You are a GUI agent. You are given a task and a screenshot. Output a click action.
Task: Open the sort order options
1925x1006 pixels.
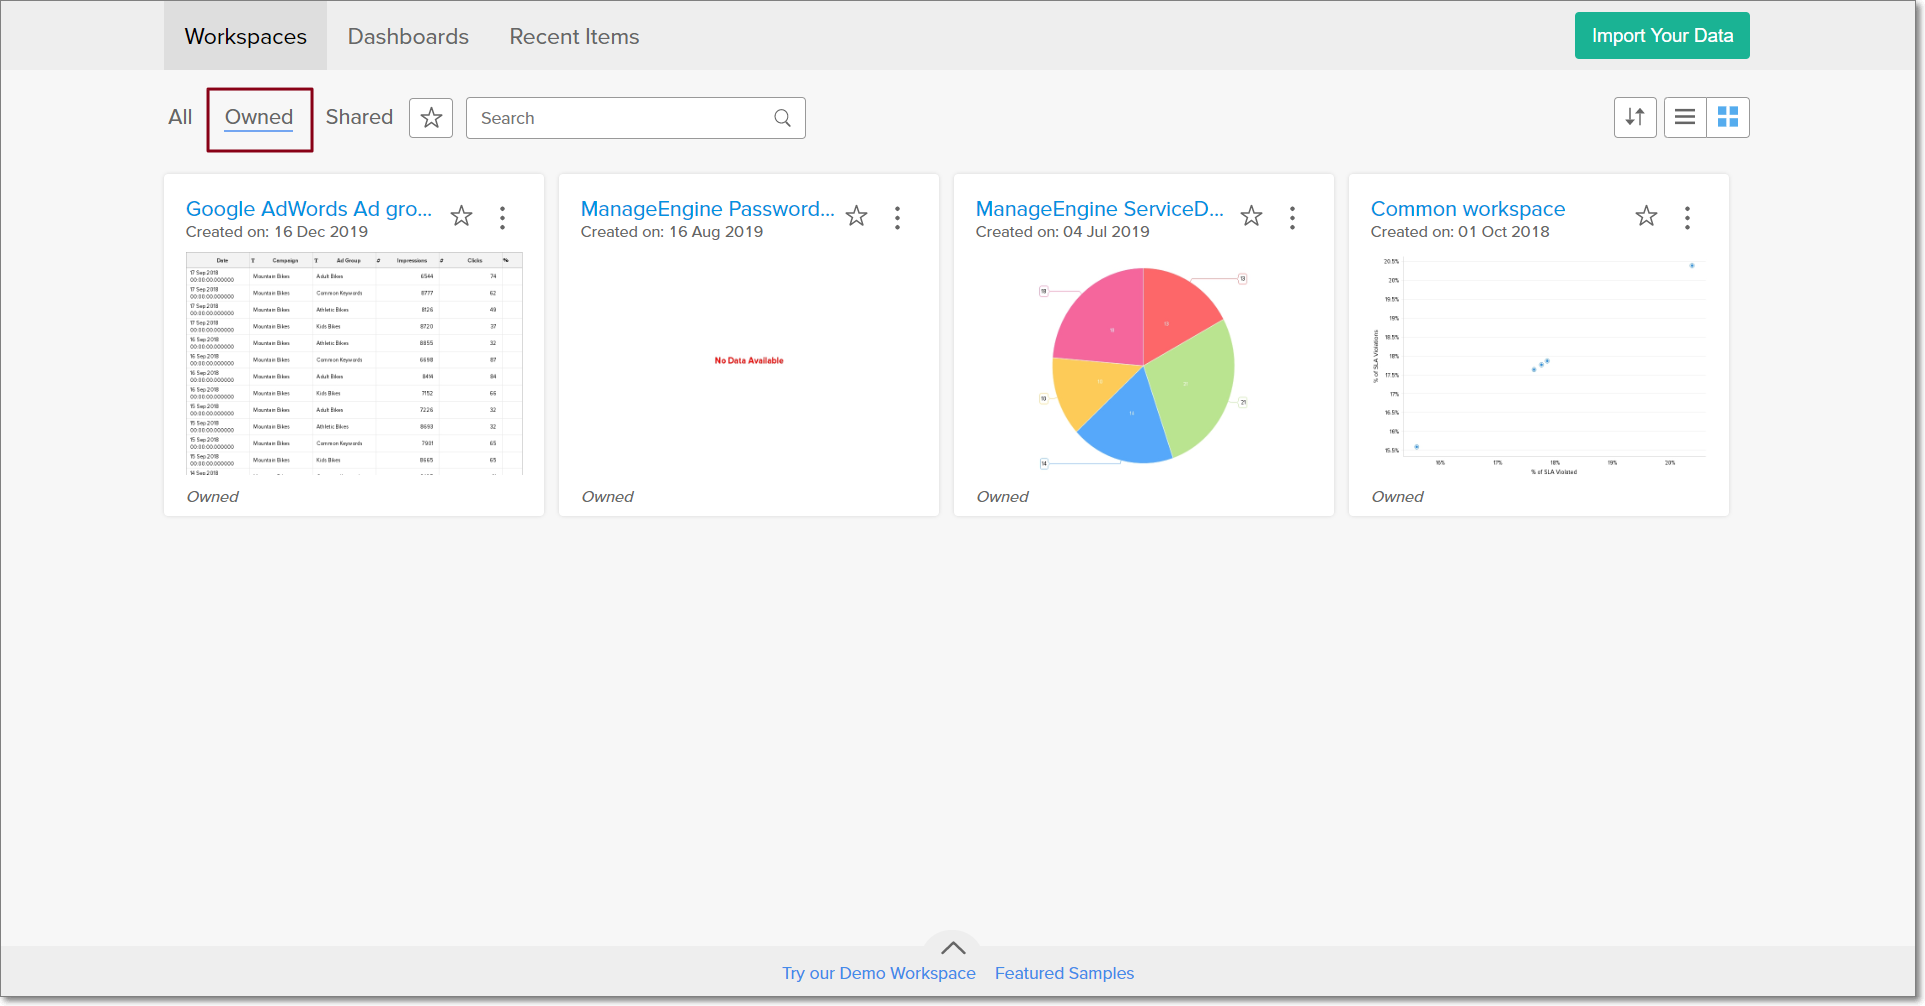click(1635, 117)
